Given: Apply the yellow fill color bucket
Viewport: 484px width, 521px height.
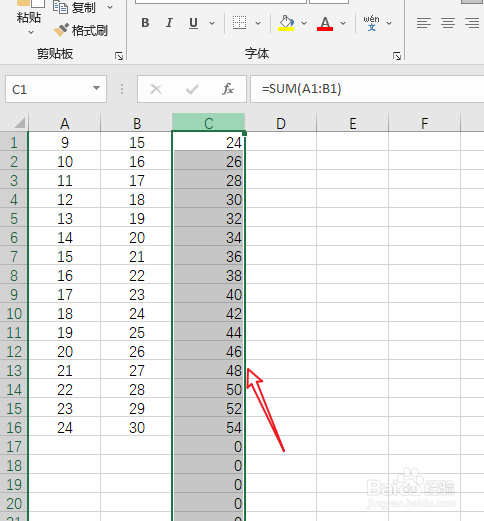Looking at the screenshot, I should [286, 23].
